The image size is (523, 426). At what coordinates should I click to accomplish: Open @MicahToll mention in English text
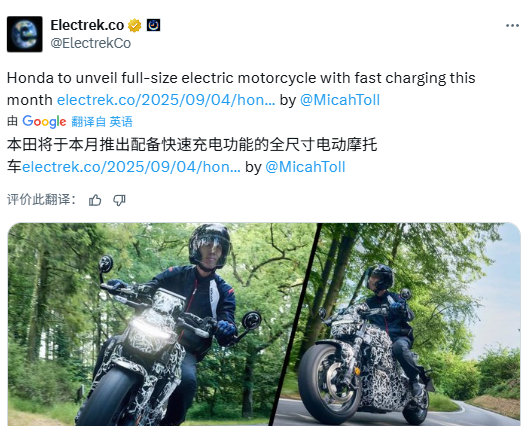pyautogui.click(x=340, y=100)
